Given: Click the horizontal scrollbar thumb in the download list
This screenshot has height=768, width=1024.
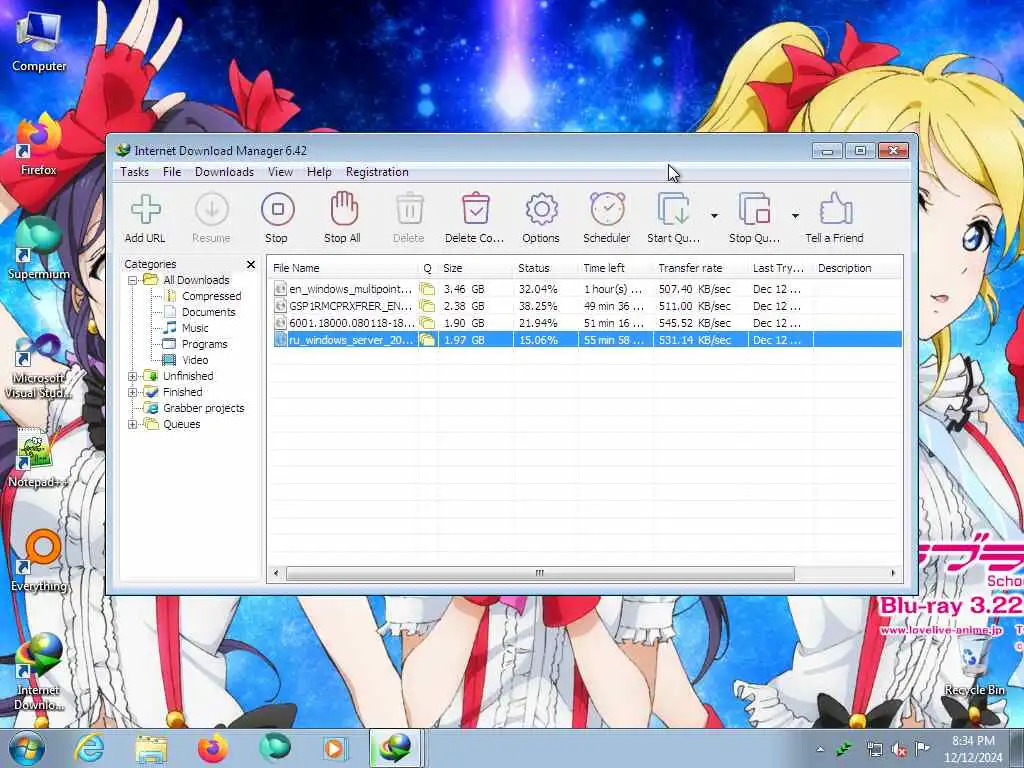Looking at the screenshot, I should pos(540,573).
